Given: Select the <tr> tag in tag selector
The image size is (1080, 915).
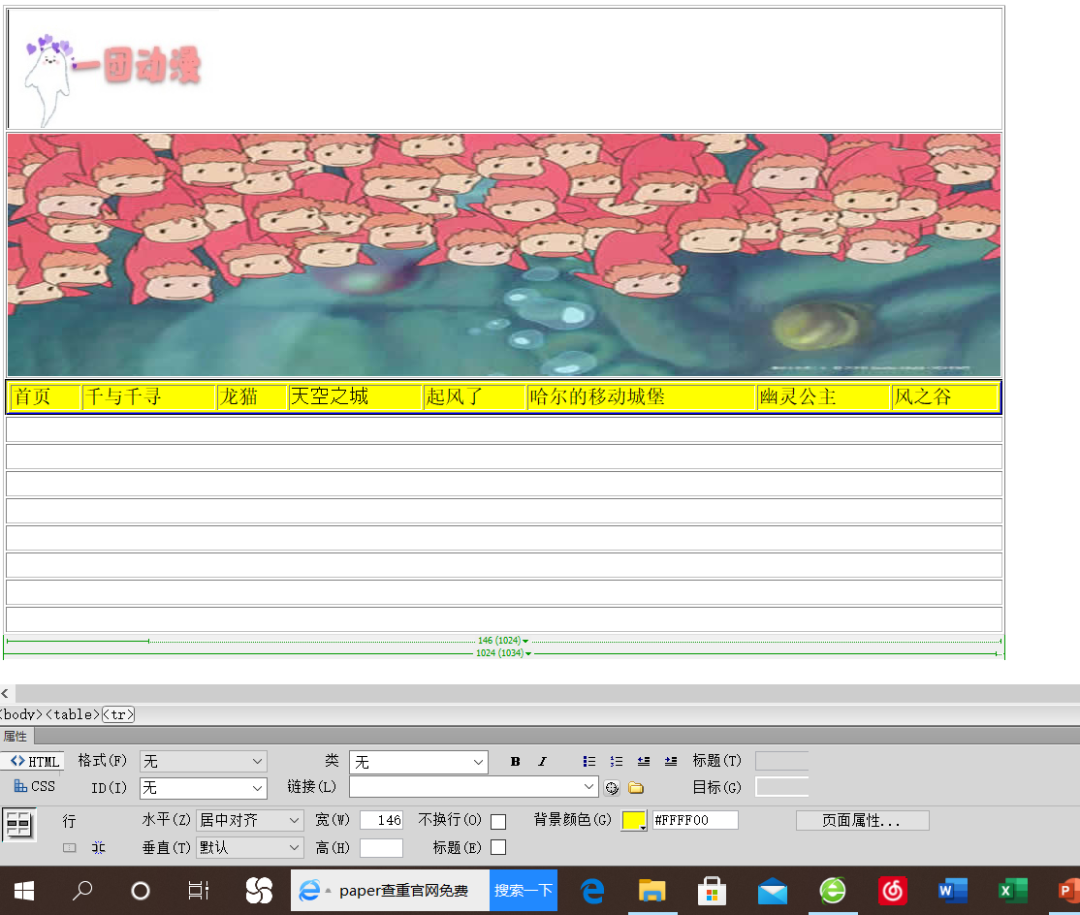Looking at the screenshot, I should (x=118, y=714).
